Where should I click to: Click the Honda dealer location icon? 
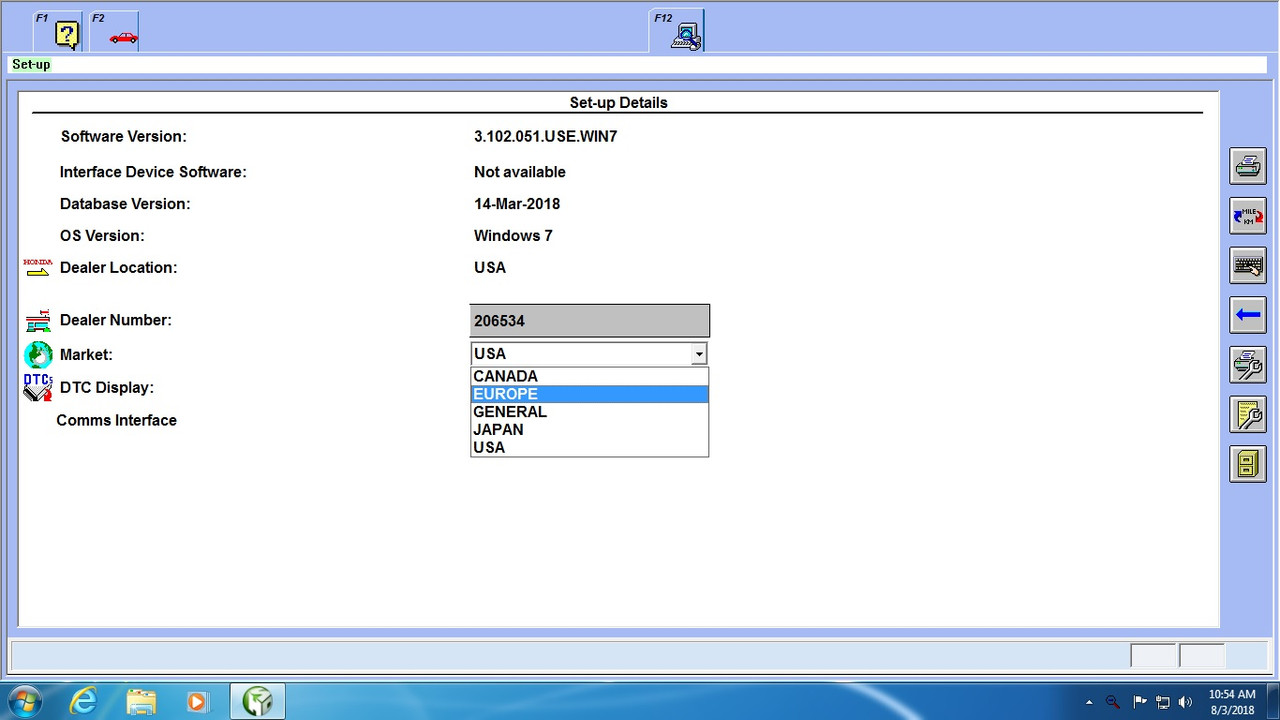pos(37,267)
